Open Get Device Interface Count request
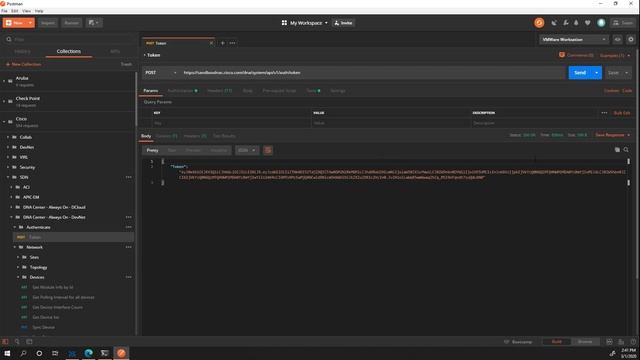Viewport: 640px width, 360px height. [x=58, y=307]
